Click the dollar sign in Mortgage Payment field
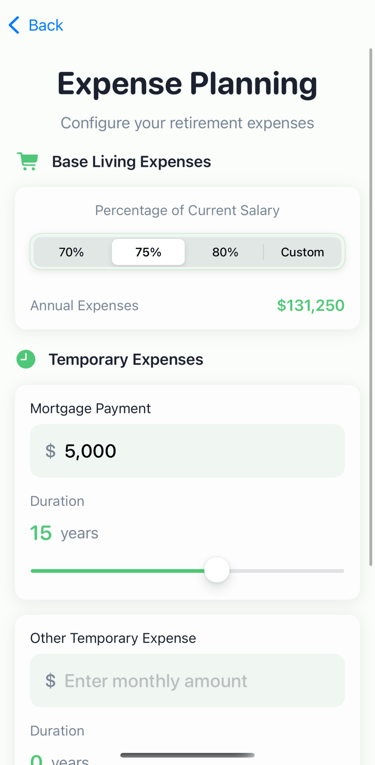The width and height of the screenshot is (375, 765). click(x=50, y=451)
